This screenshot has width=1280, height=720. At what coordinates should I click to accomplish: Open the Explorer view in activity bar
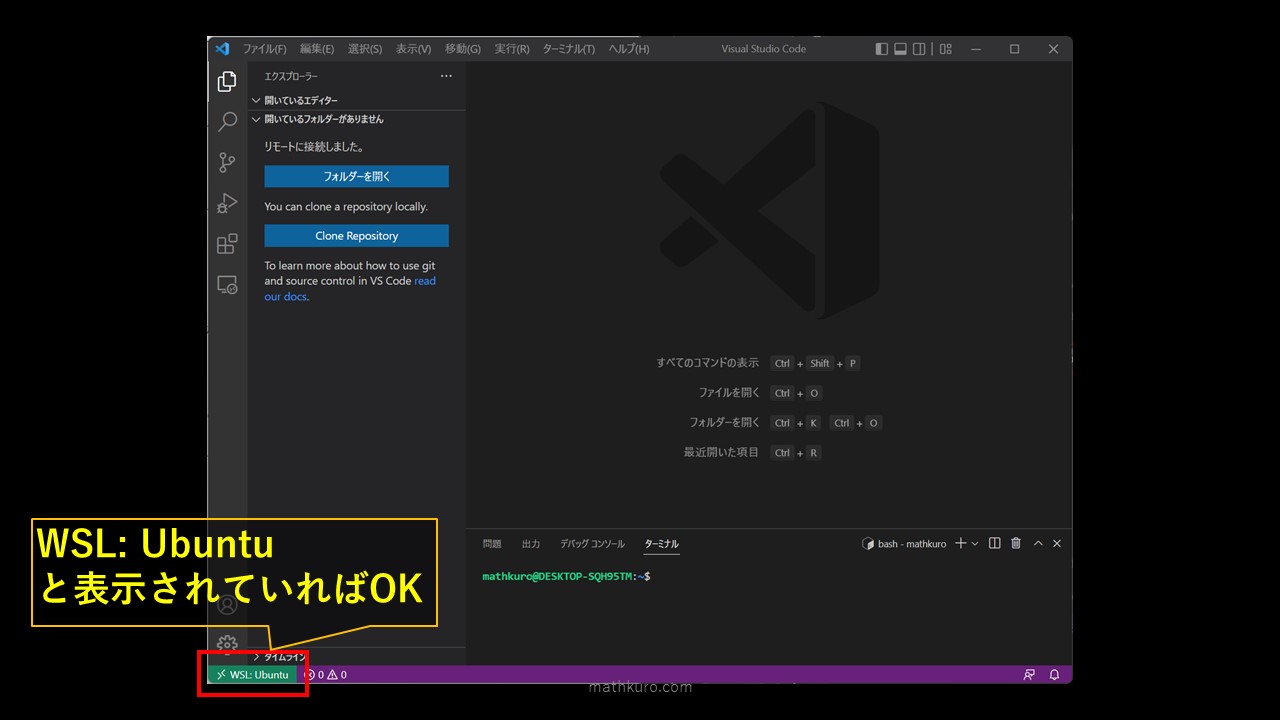(227, 82)
